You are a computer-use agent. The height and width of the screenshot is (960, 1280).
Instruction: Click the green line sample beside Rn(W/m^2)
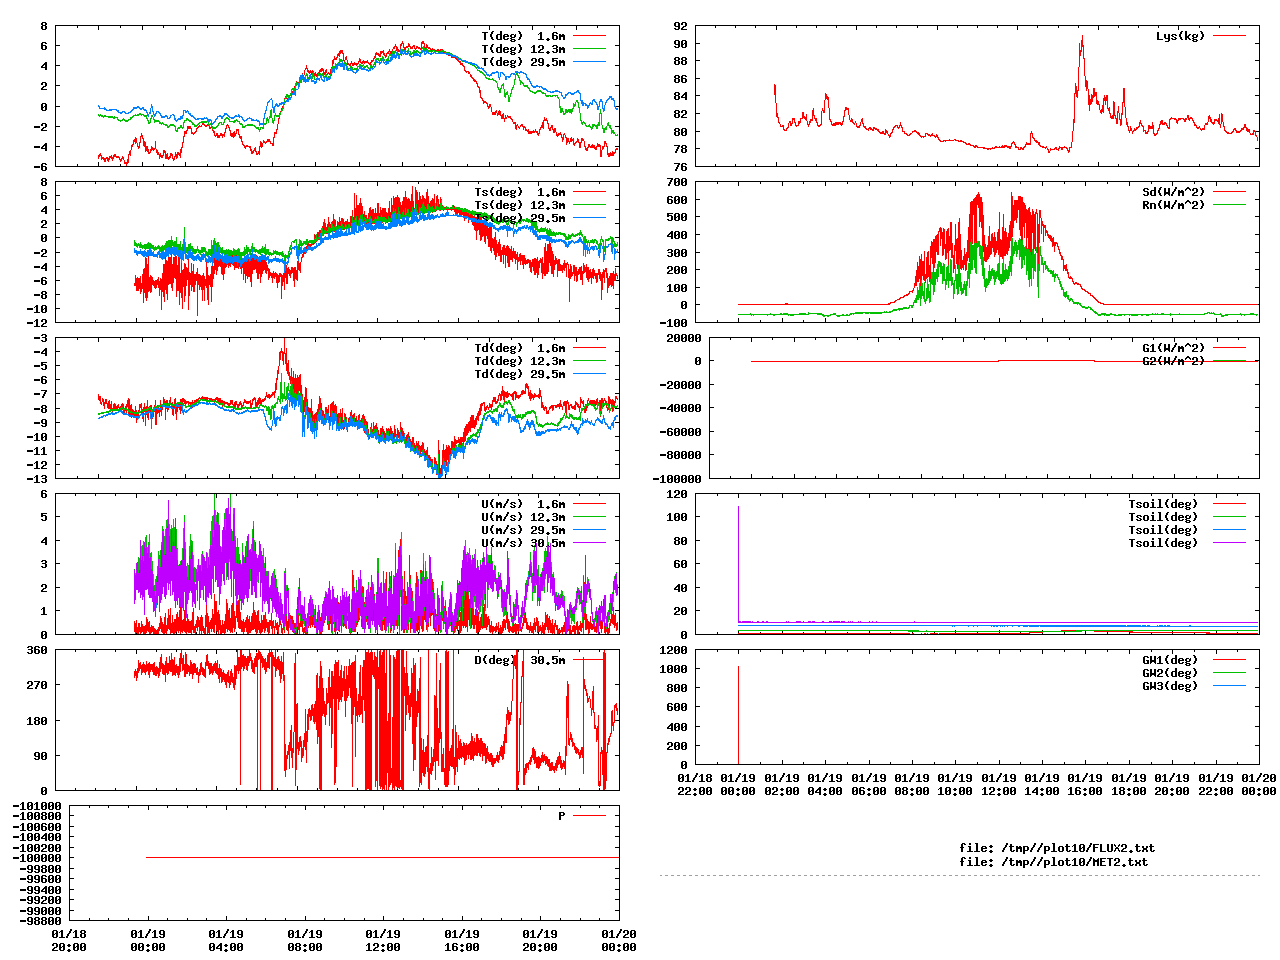[x=1230, y=205]
